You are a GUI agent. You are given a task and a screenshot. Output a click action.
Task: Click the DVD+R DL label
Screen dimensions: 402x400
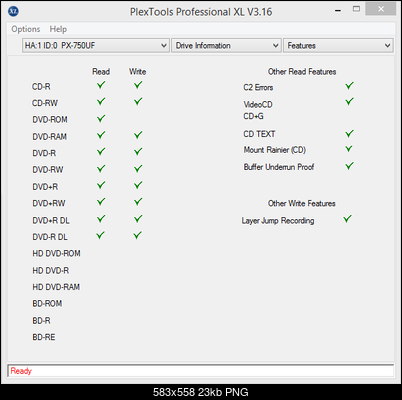point(51,220)
